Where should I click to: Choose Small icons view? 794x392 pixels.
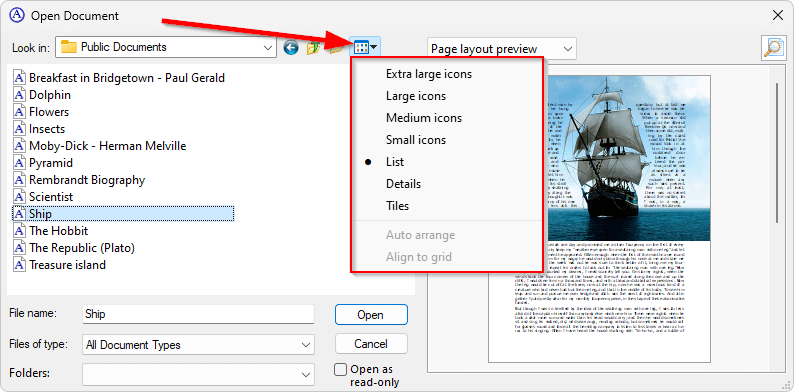[416, 140]
